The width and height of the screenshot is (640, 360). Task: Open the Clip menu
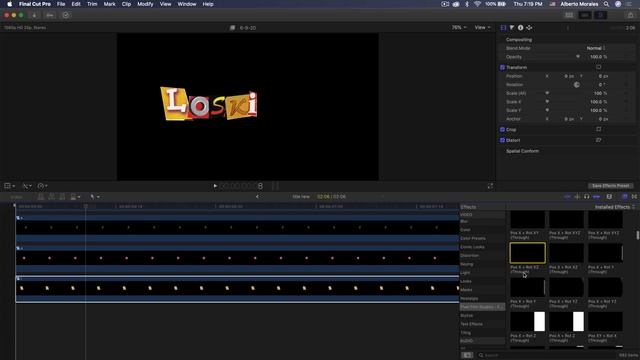click(x=126, y=4)
